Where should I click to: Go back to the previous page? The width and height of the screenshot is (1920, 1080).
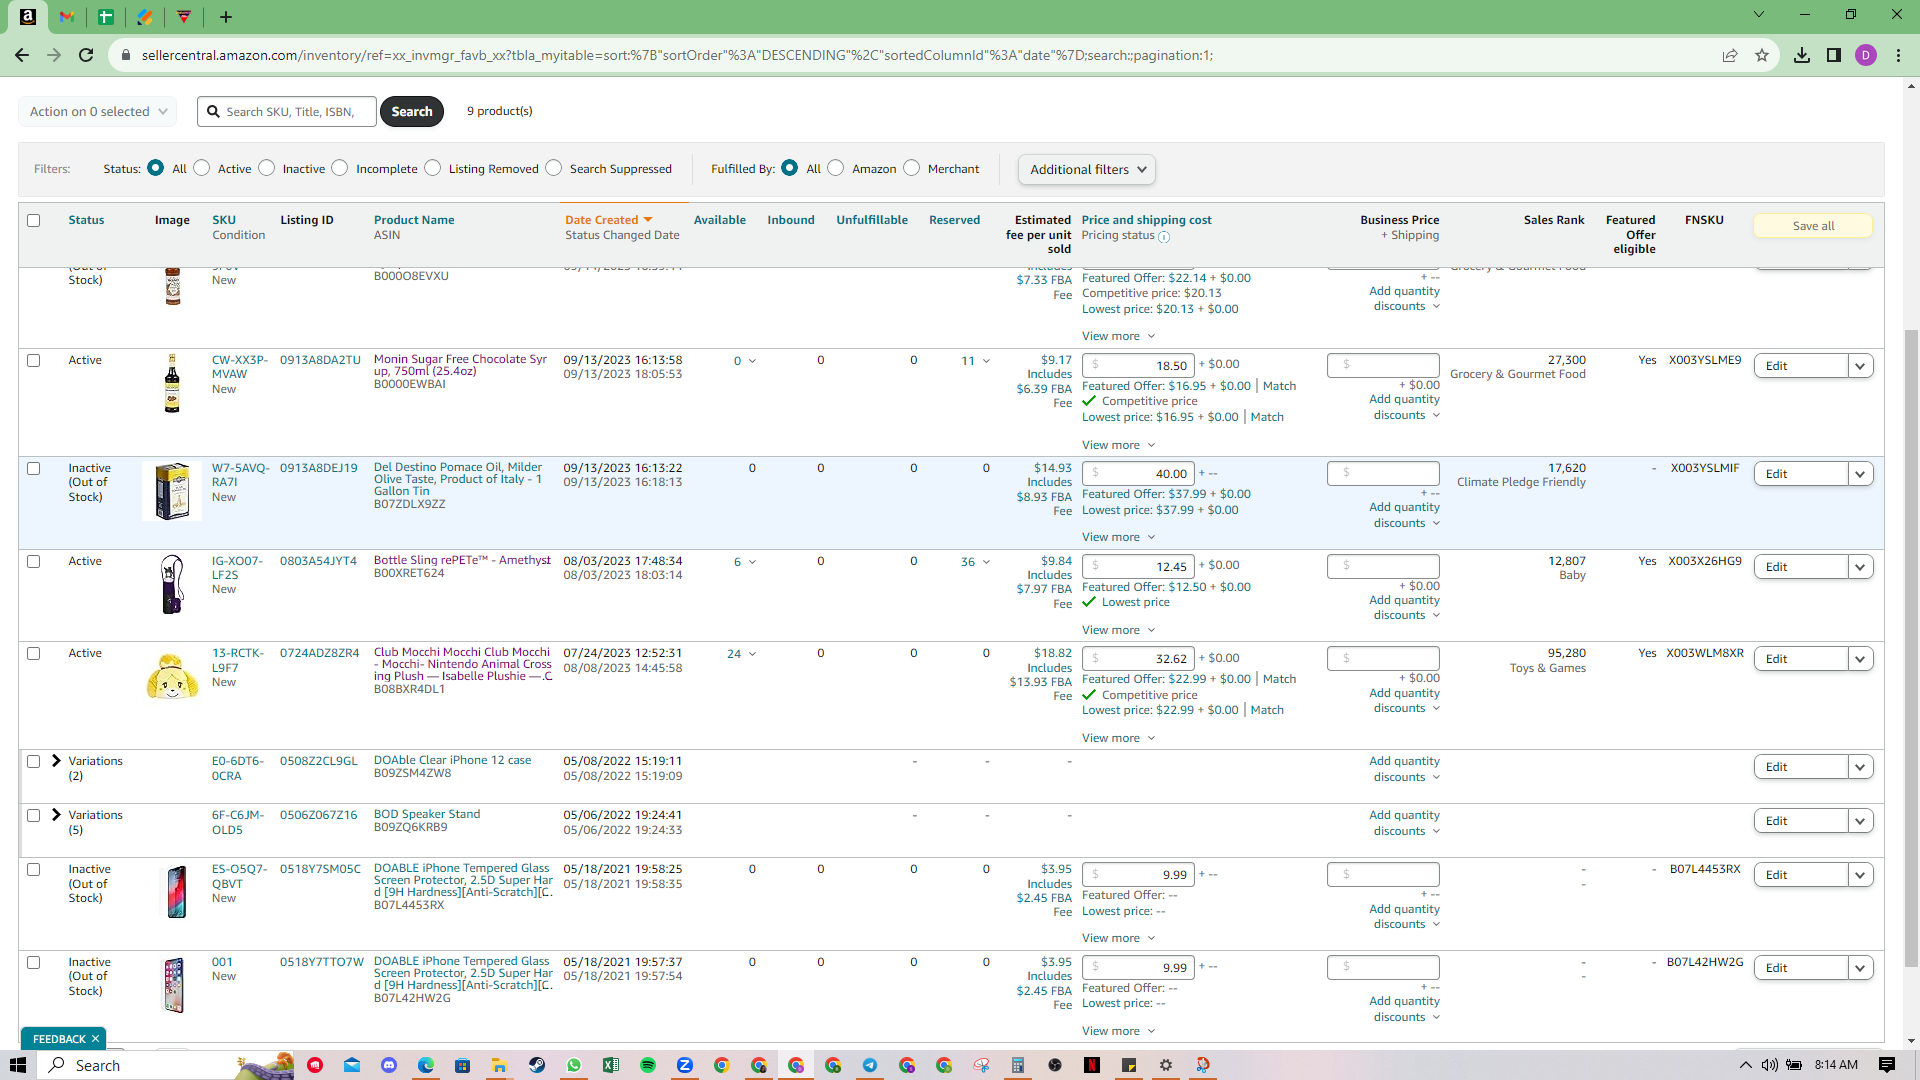(22, 55)
